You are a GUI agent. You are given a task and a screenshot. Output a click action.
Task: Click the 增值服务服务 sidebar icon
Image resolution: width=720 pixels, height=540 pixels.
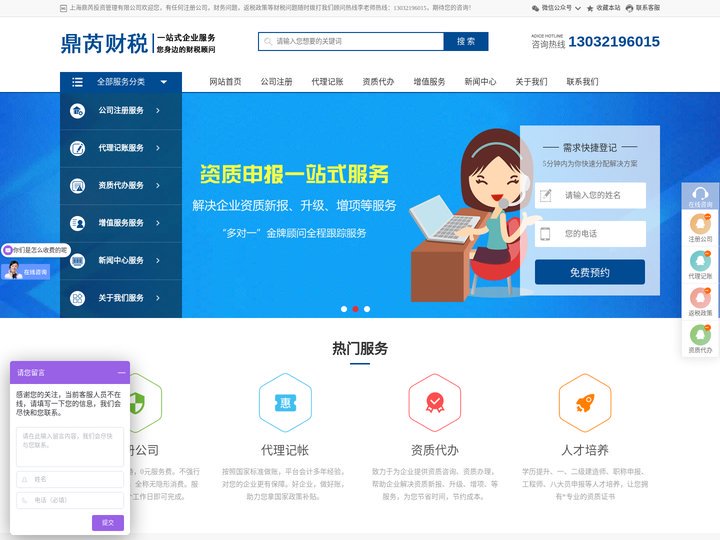[77, 223]
